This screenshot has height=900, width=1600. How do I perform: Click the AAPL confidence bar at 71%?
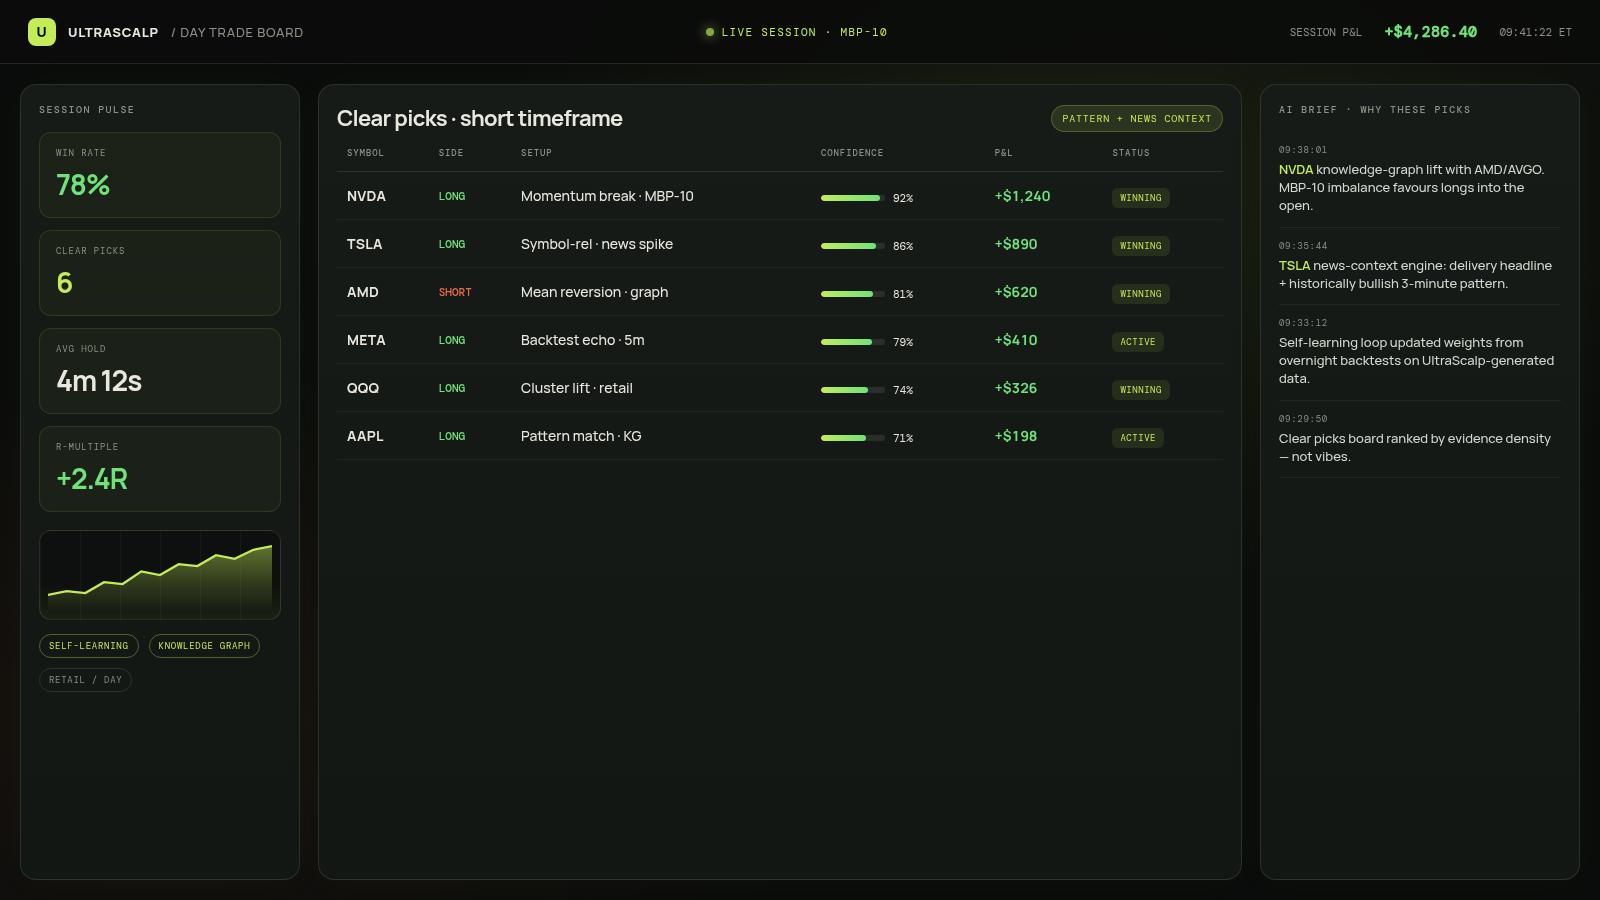pos(852,438)
